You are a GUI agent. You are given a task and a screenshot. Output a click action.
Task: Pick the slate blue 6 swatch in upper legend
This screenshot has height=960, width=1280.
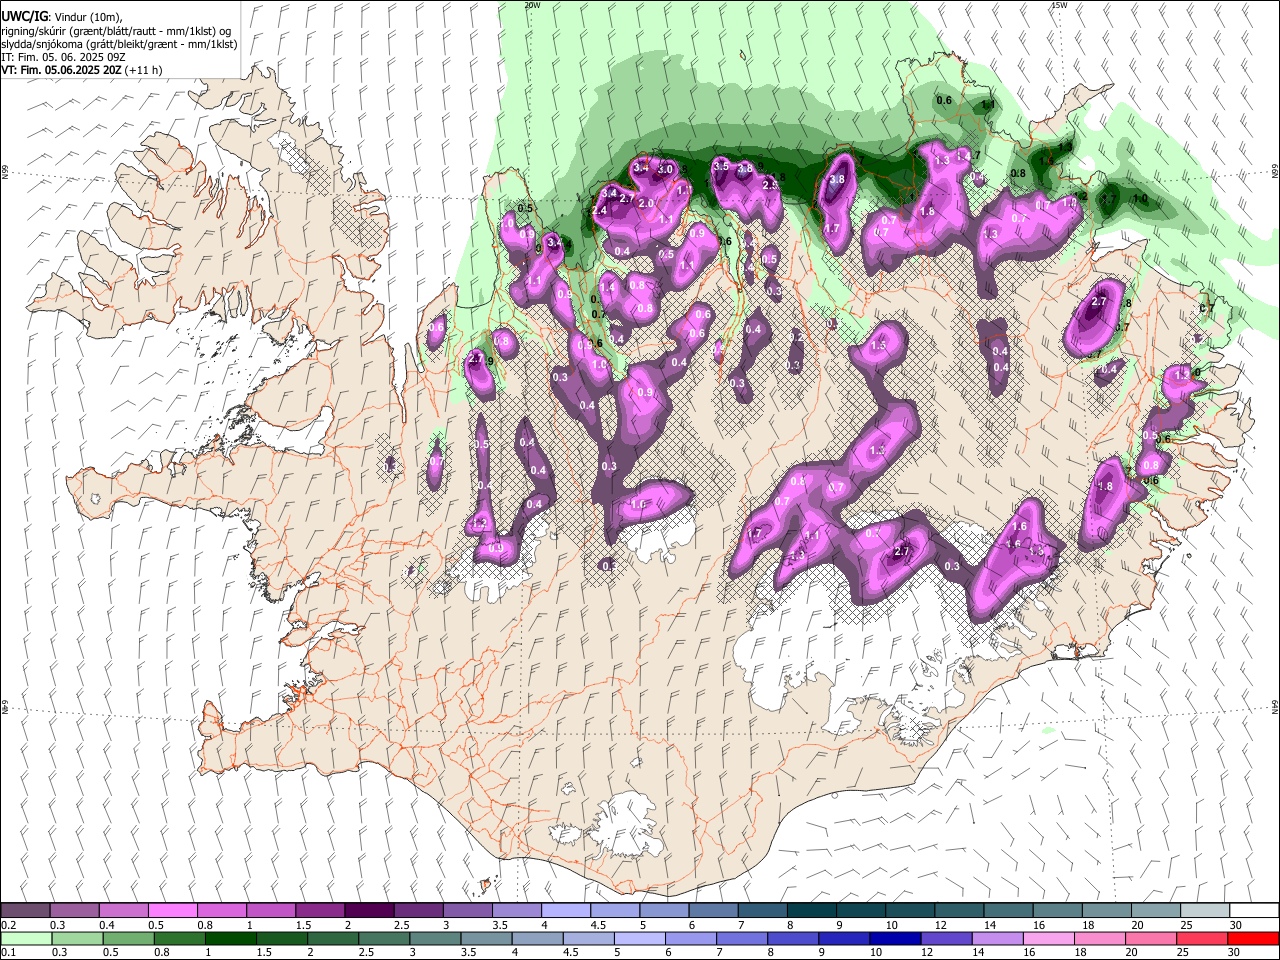713,911
